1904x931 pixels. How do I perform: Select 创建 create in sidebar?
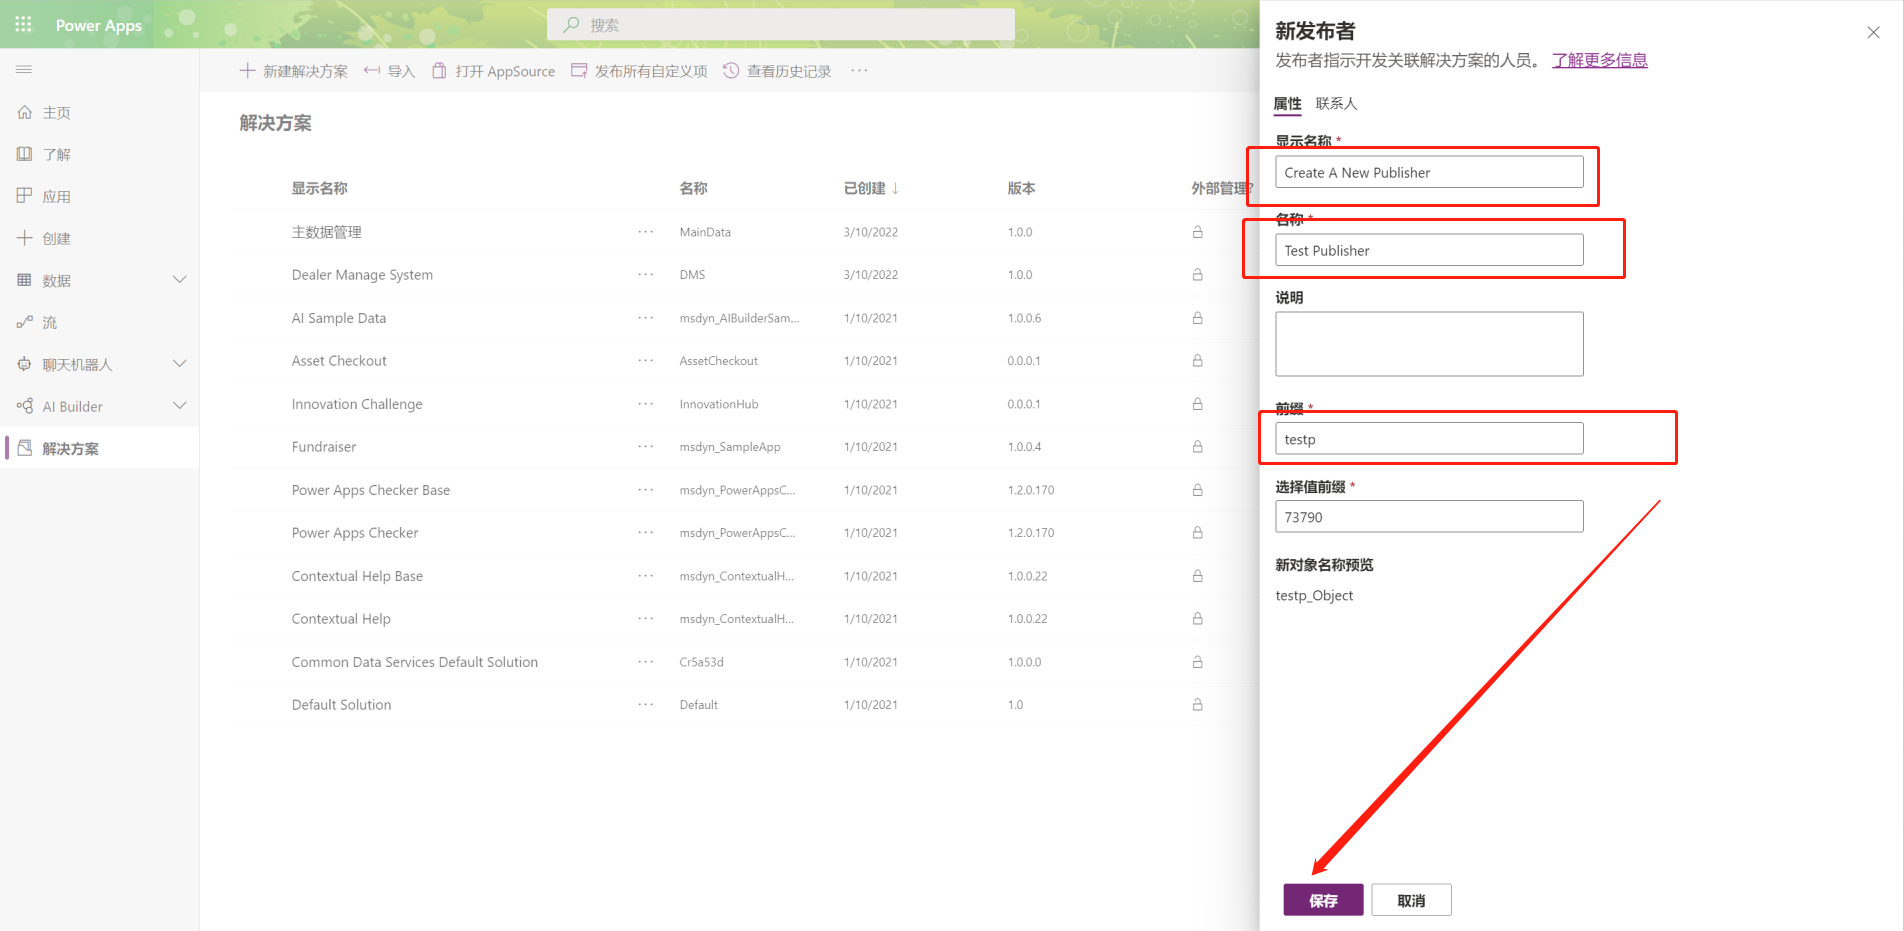(57, 239)
